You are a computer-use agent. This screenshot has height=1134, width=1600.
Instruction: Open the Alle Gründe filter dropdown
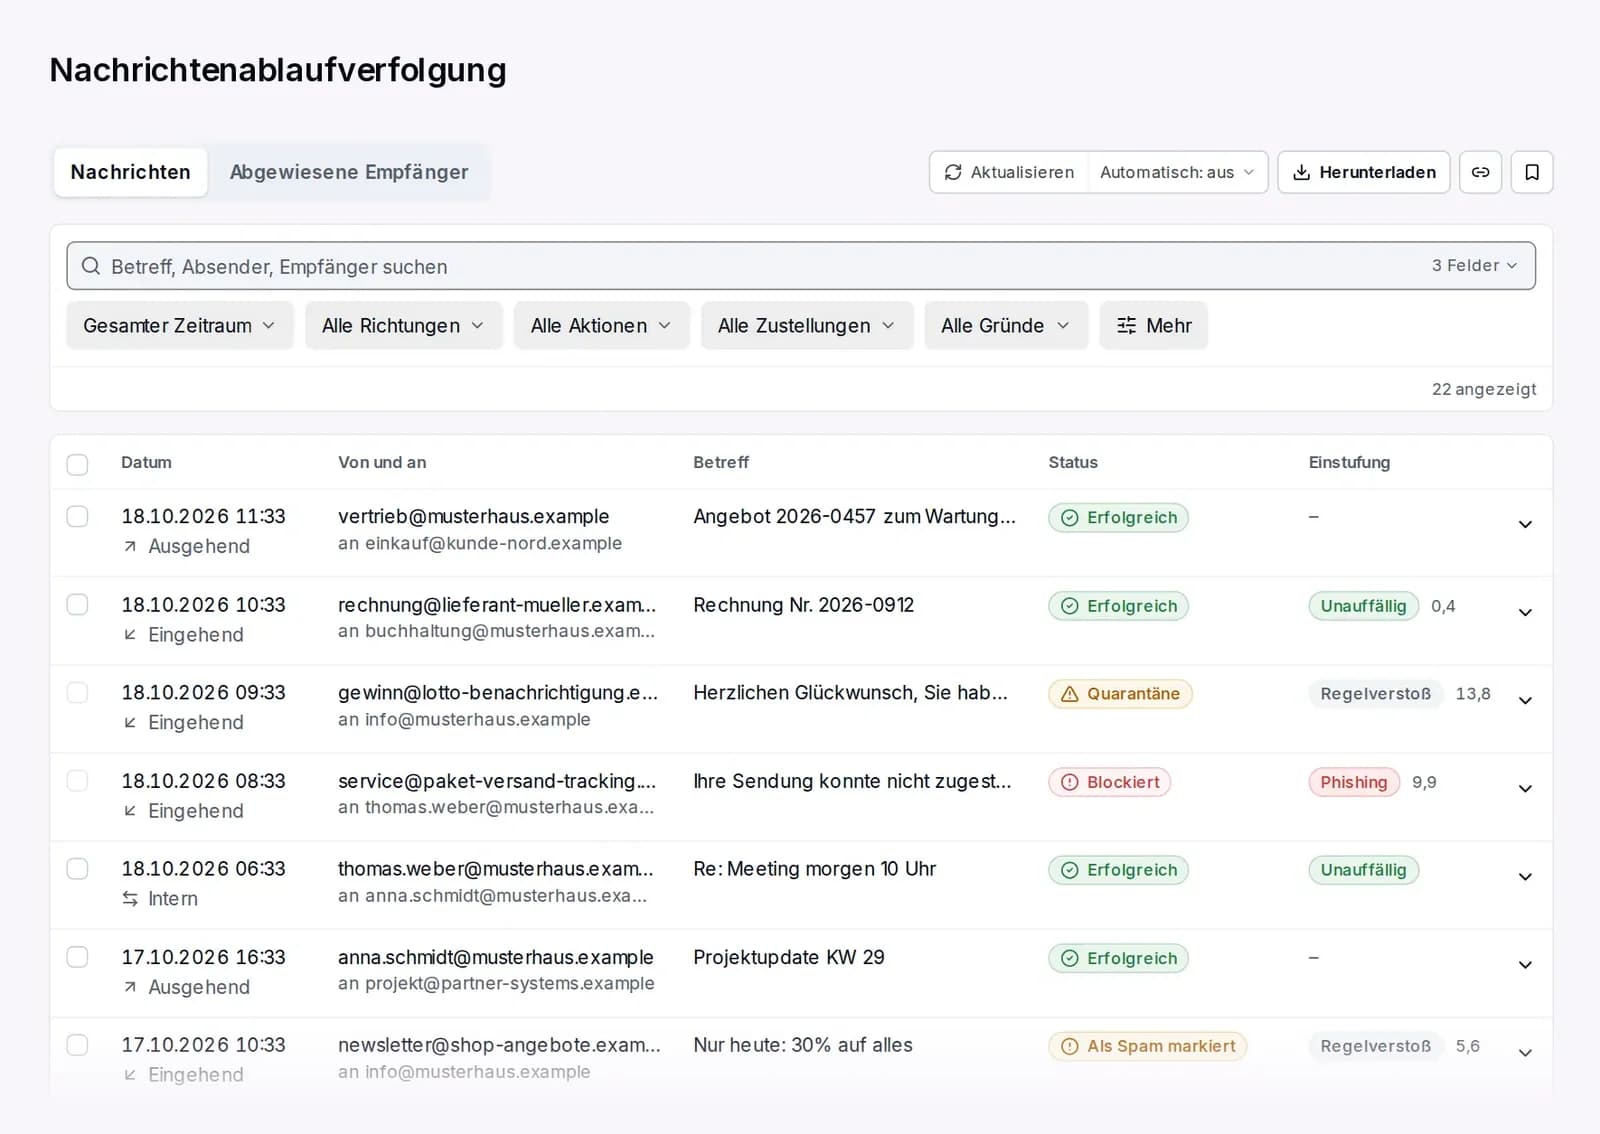1006,326
